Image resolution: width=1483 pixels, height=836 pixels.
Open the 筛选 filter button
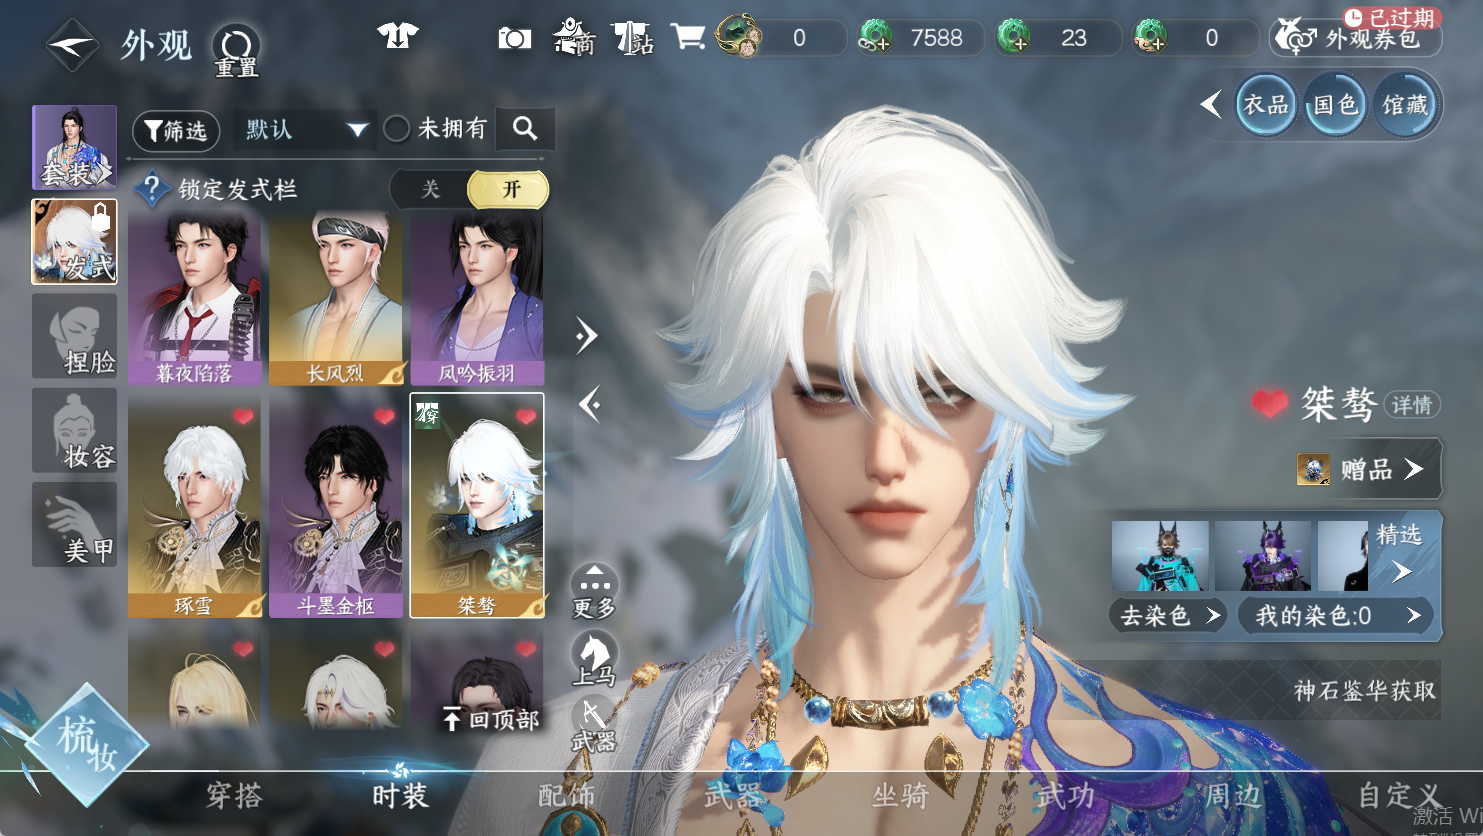pos(176,130)
